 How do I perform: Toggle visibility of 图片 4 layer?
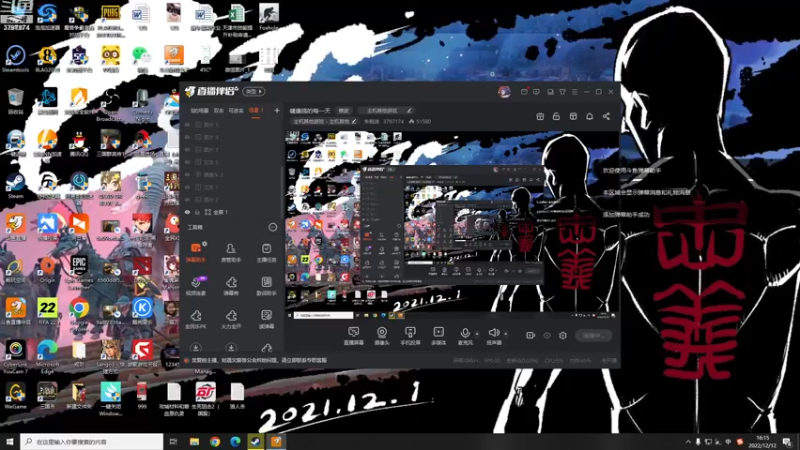(188, 137)
